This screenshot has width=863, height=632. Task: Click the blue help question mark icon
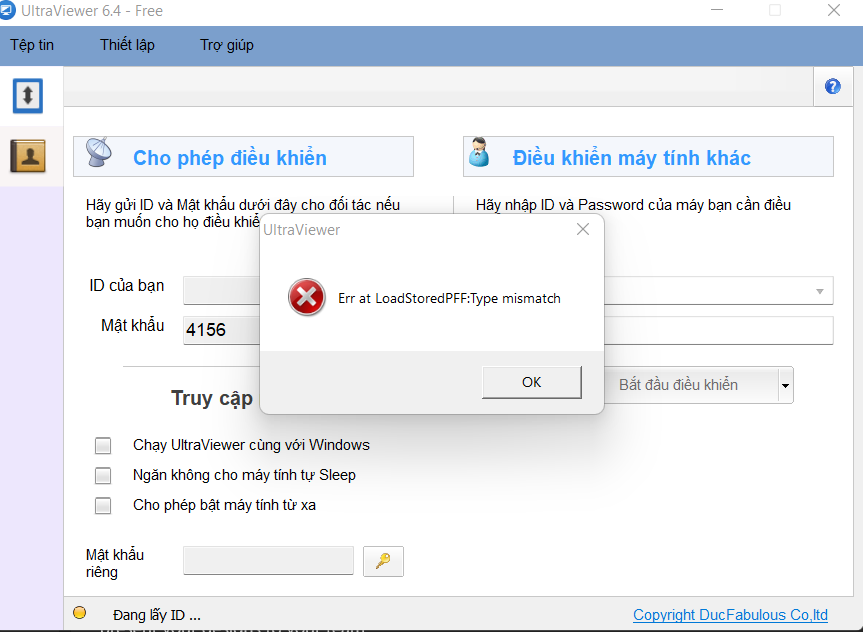coord(832,86)
